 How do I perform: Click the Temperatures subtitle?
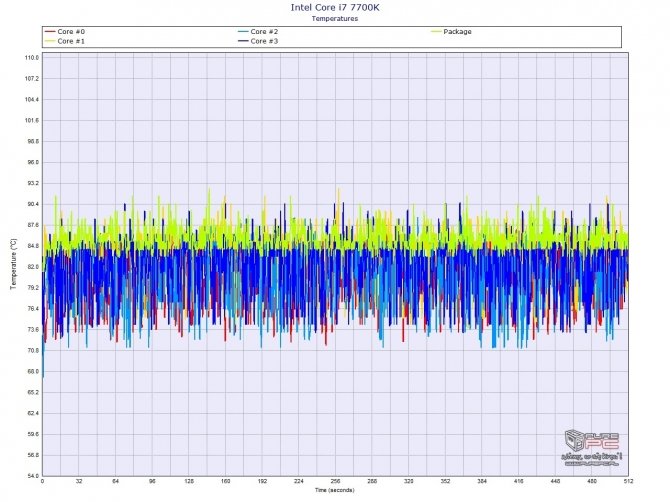[x=335, y=18]
